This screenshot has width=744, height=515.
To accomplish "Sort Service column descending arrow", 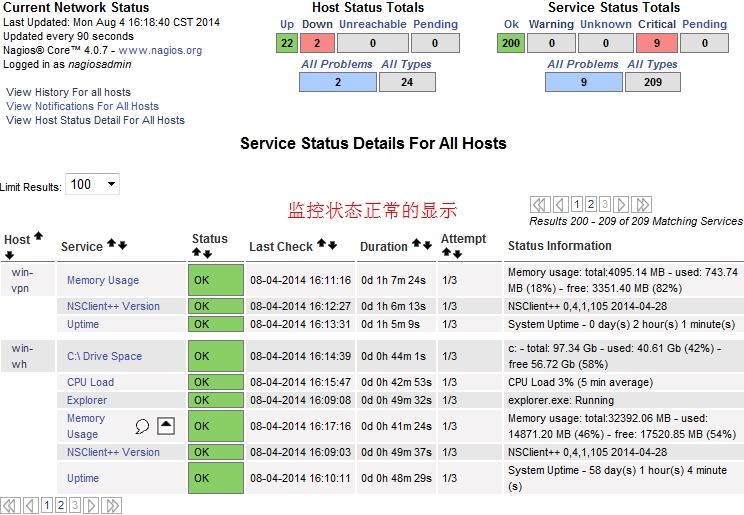I will 122,245.
